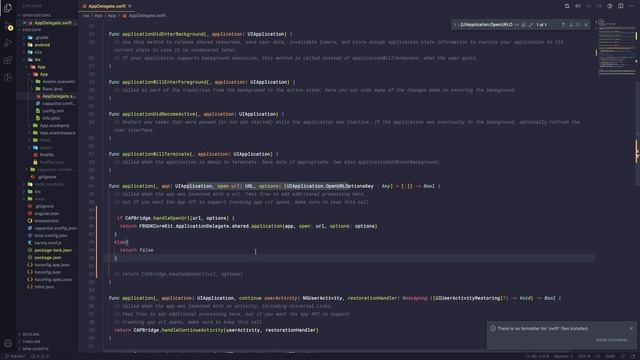Click the git branch indicator in status bar
The image size is (640, 360).
point(16,356)
